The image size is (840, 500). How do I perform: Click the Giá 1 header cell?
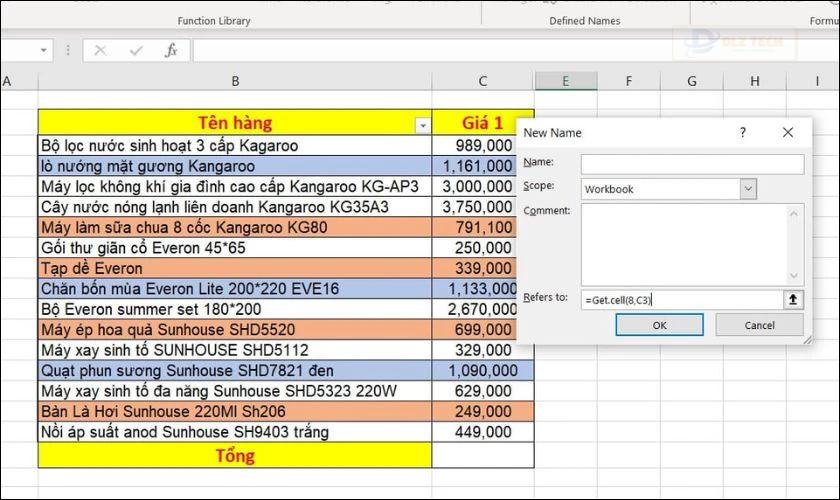coord(483,122)
